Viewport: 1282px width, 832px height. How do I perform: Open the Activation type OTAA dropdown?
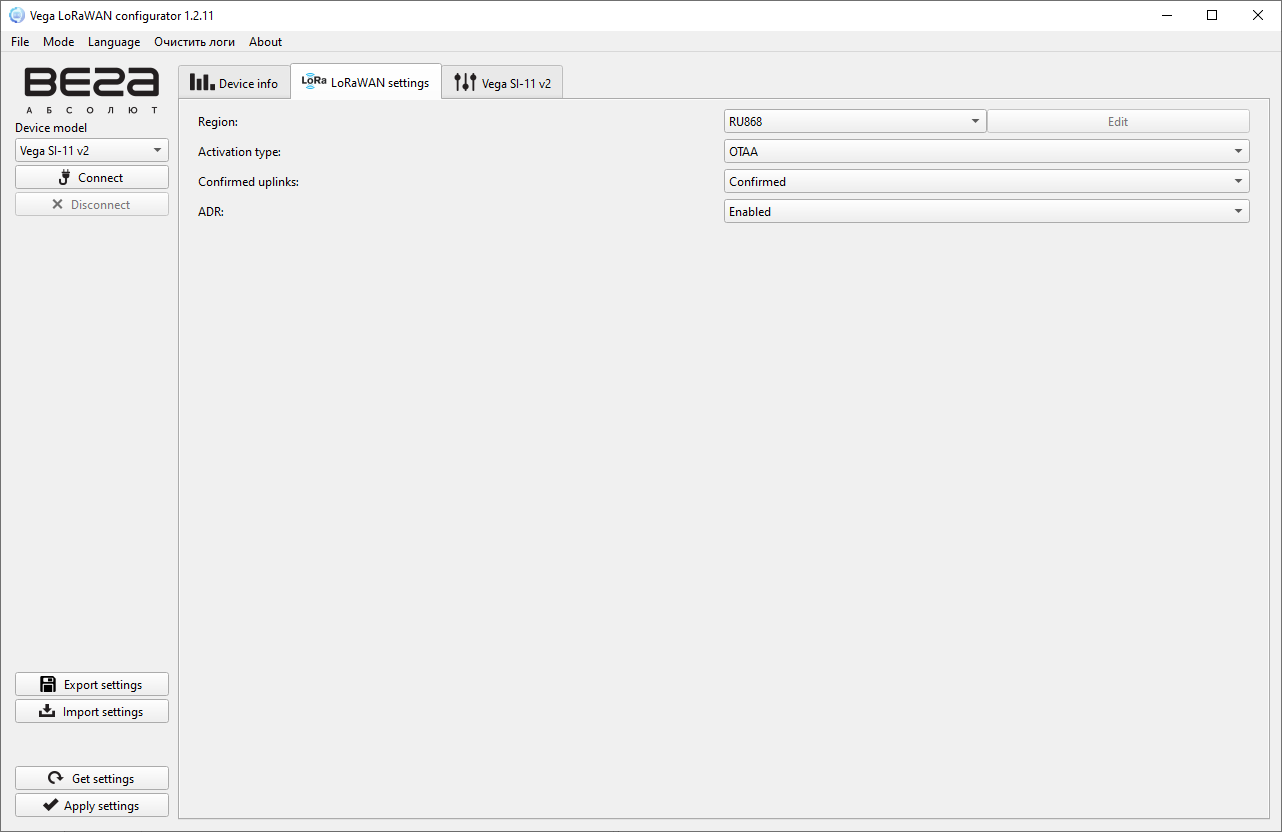tap(986, 151)
